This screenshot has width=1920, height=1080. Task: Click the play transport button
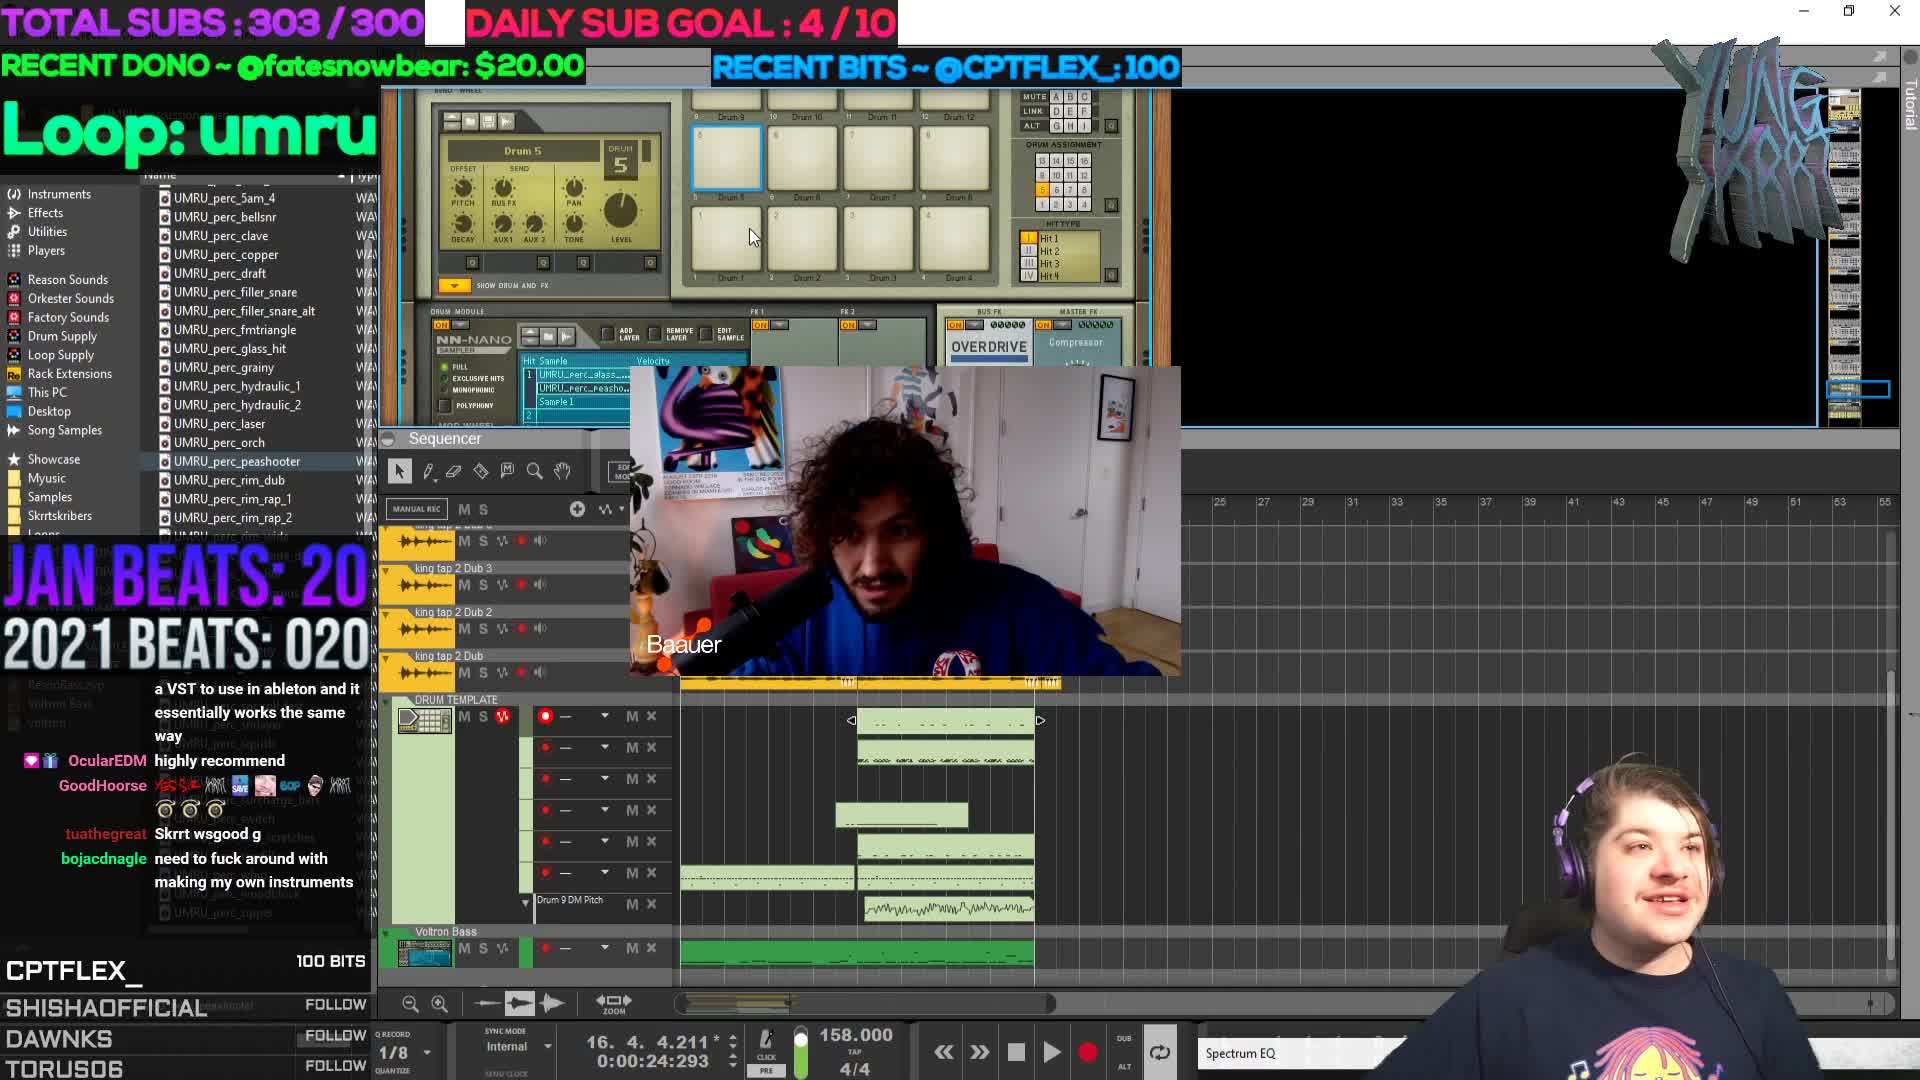1052,1052
